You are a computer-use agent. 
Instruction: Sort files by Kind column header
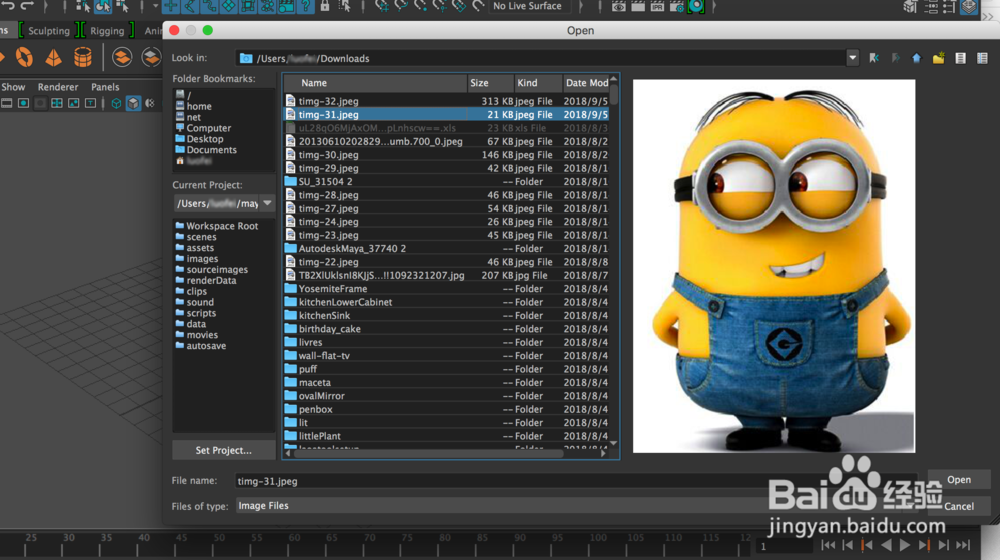(538, 83)
